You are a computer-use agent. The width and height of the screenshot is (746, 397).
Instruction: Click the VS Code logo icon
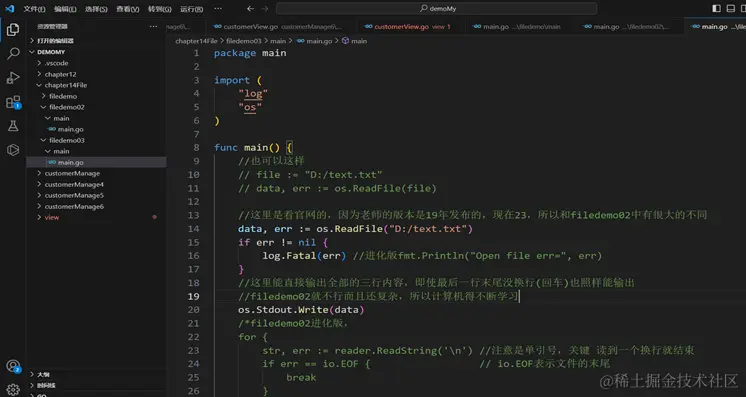point(10,9)
